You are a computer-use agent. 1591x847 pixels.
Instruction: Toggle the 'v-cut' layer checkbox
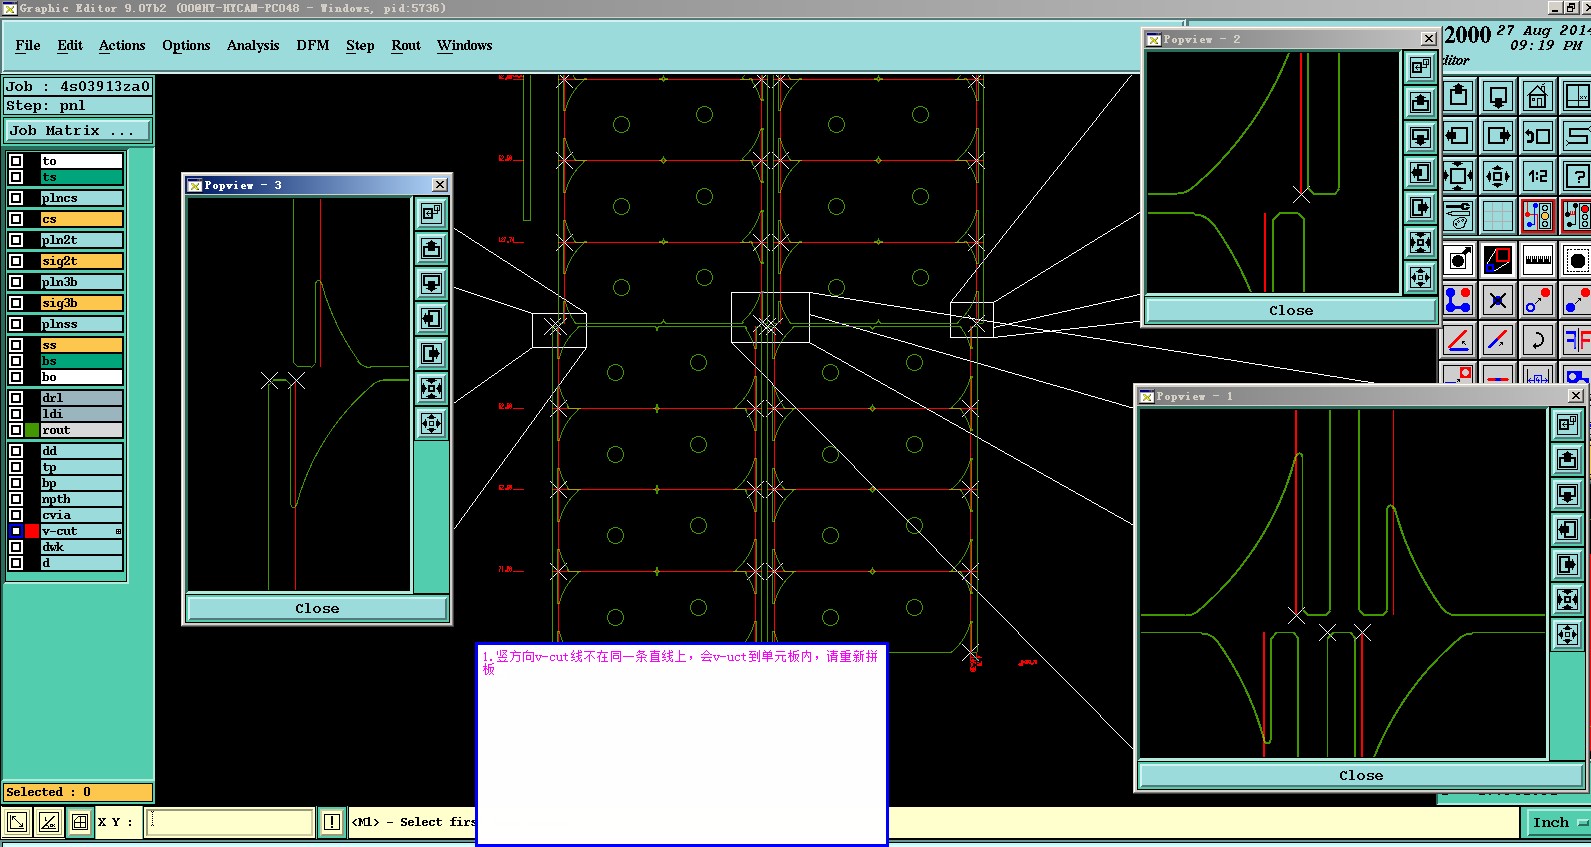(16, 531)
